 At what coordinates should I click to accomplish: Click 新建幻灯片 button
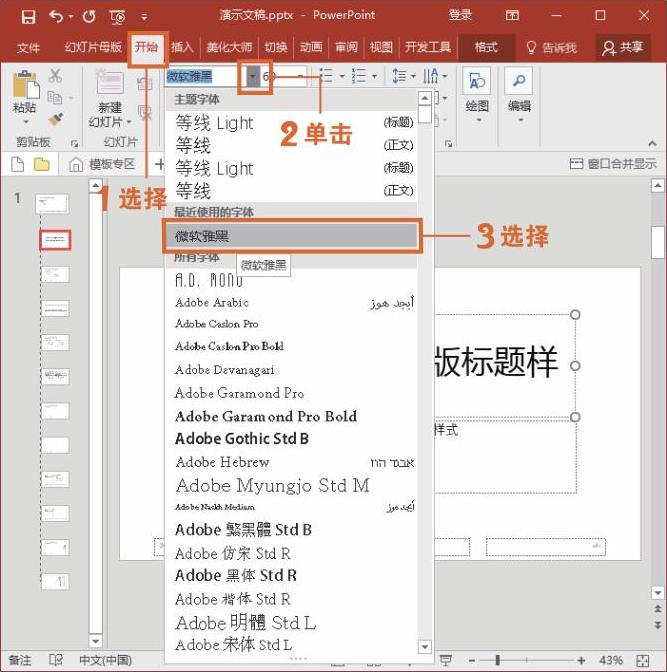[110, 98]
